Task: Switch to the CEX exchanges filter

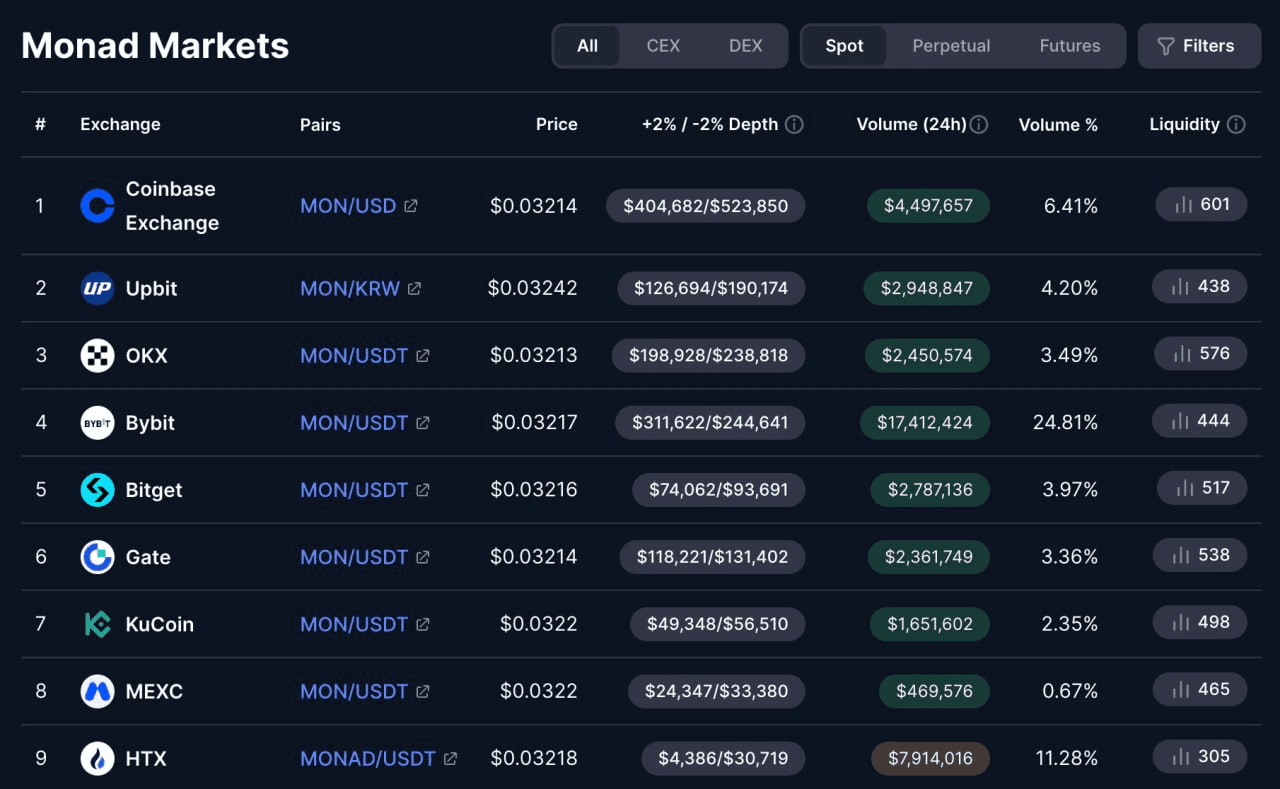Action: click(663, 46)
